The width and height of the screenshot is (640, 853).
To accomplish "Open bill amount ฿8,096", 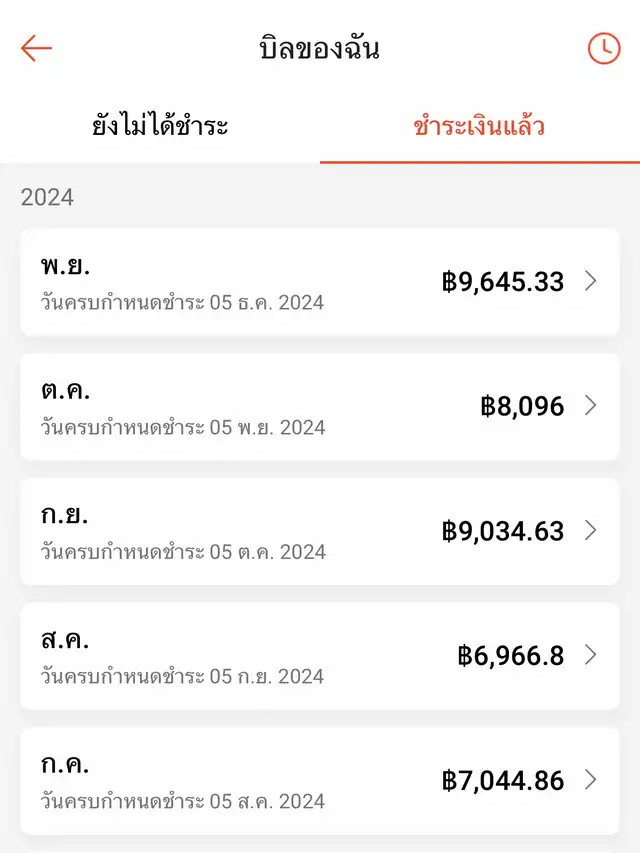I will (x=522, y=406).
